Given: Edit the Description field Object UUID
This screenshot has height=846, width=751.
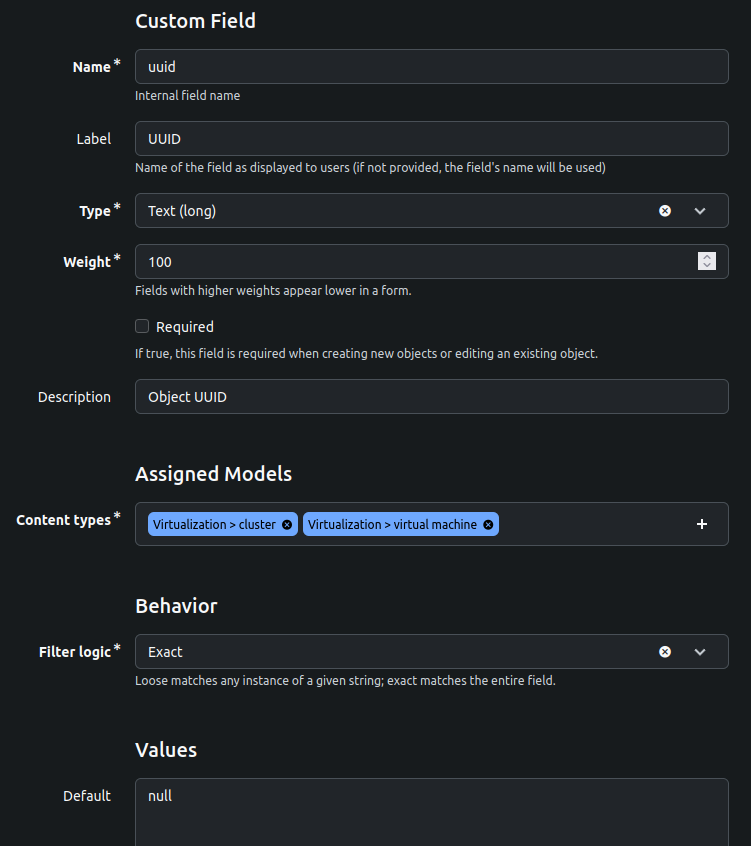Looking at the screenshot, I should (432, 397).
